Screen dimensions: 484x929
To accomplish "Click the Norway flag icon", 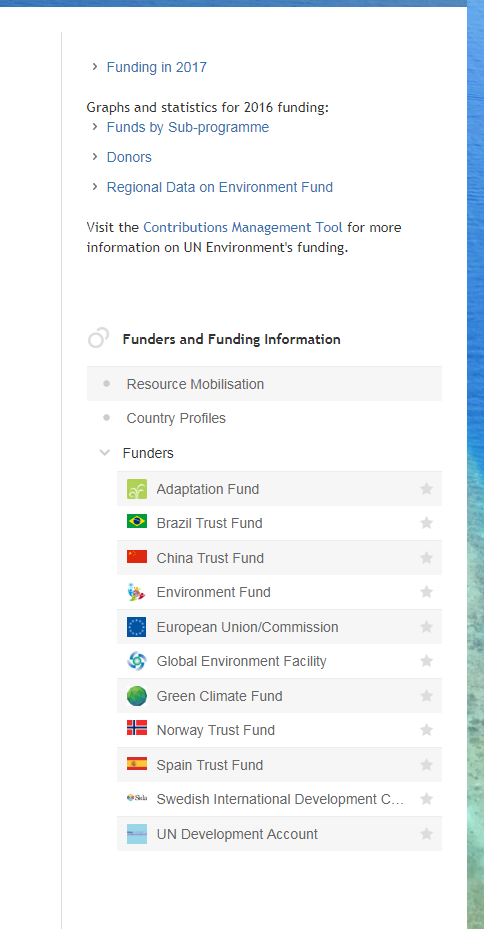I will [x=137, y=728].
